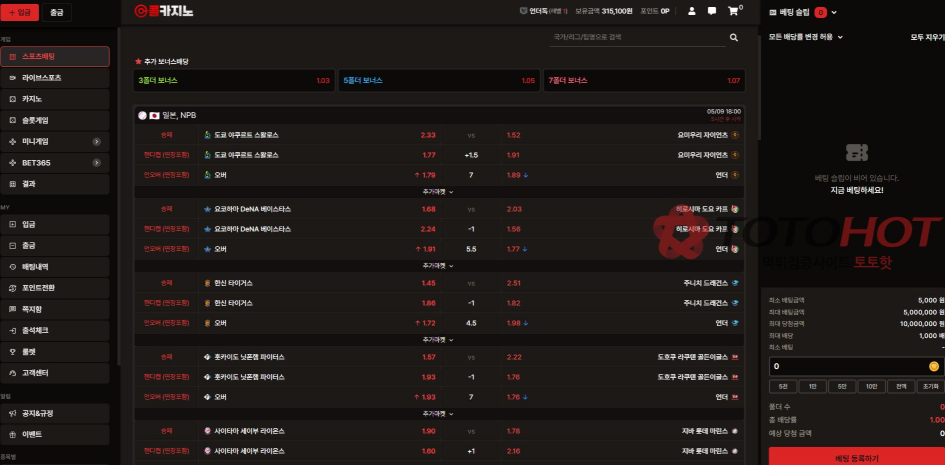Open 출석체크 in the sidebar
The image size is (945, 465).
point(55,330)
